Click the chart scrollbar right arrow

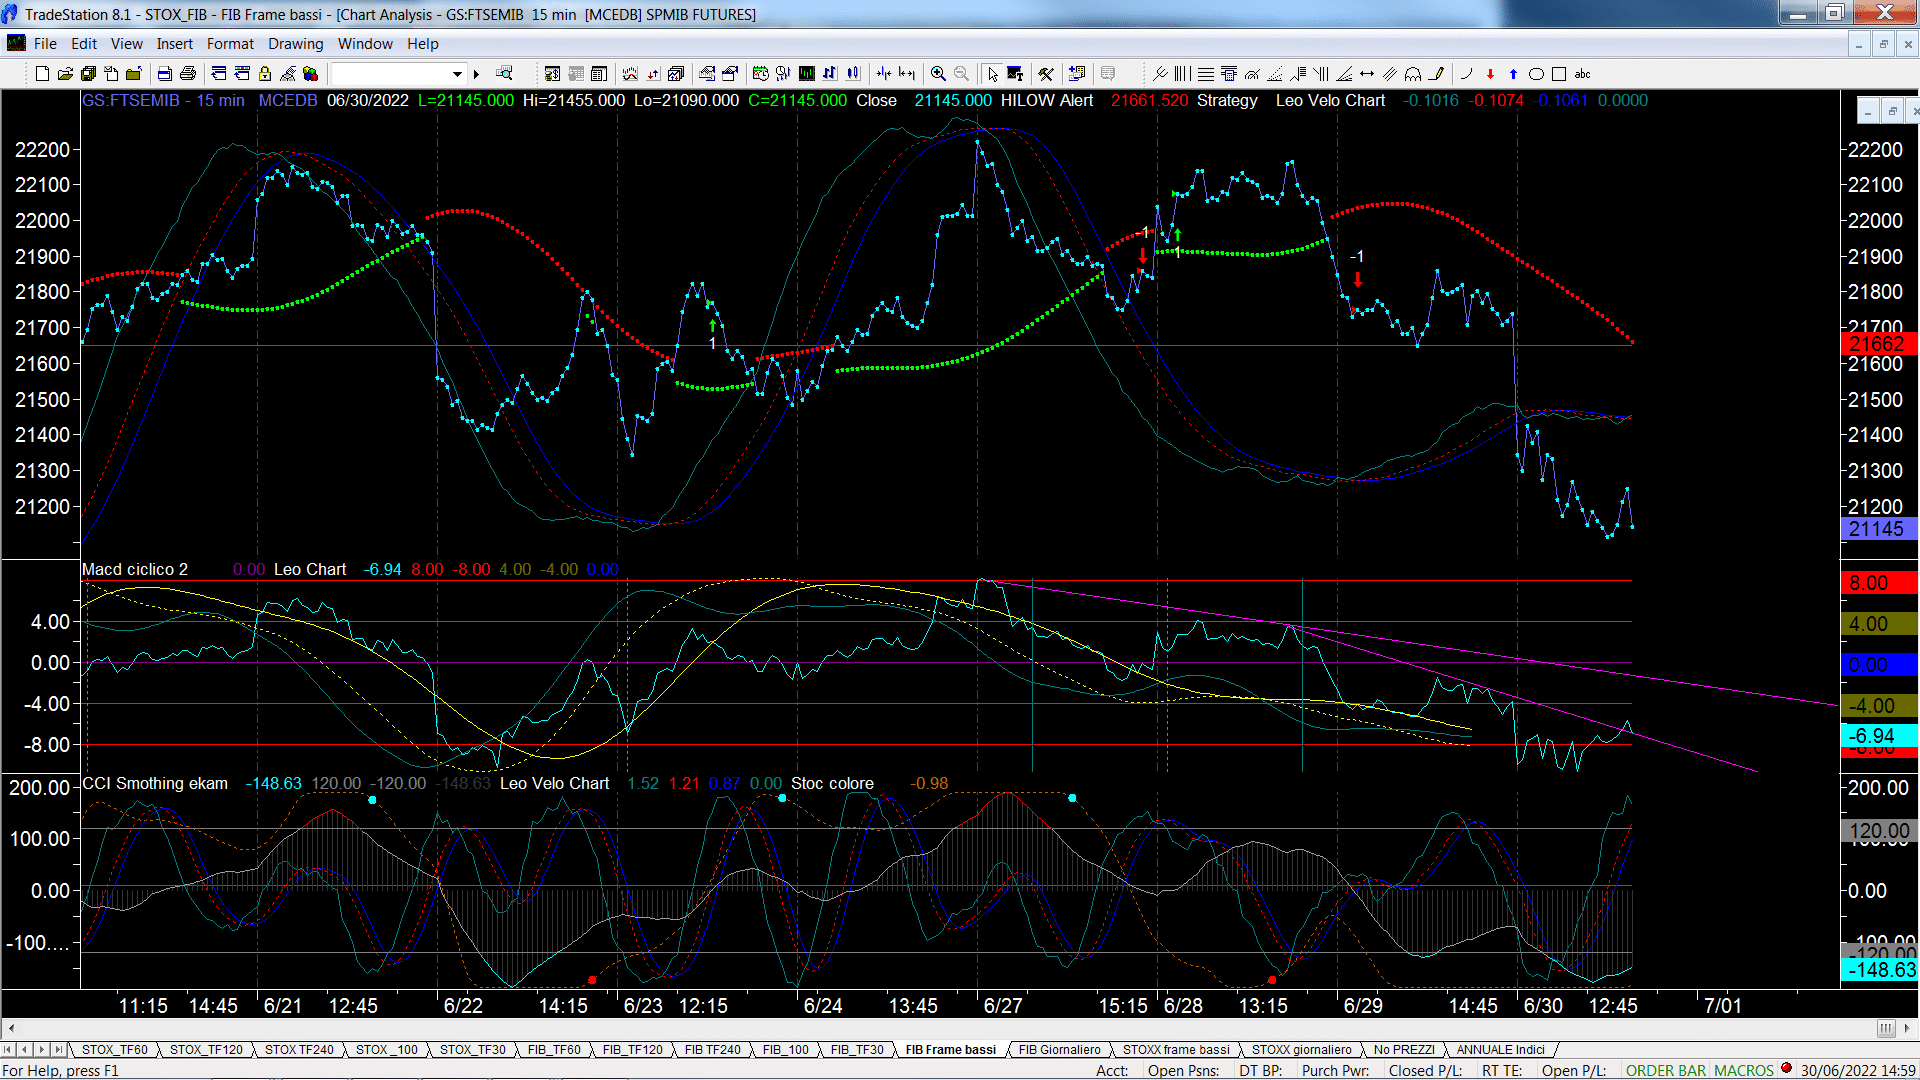[1908, 1028]
